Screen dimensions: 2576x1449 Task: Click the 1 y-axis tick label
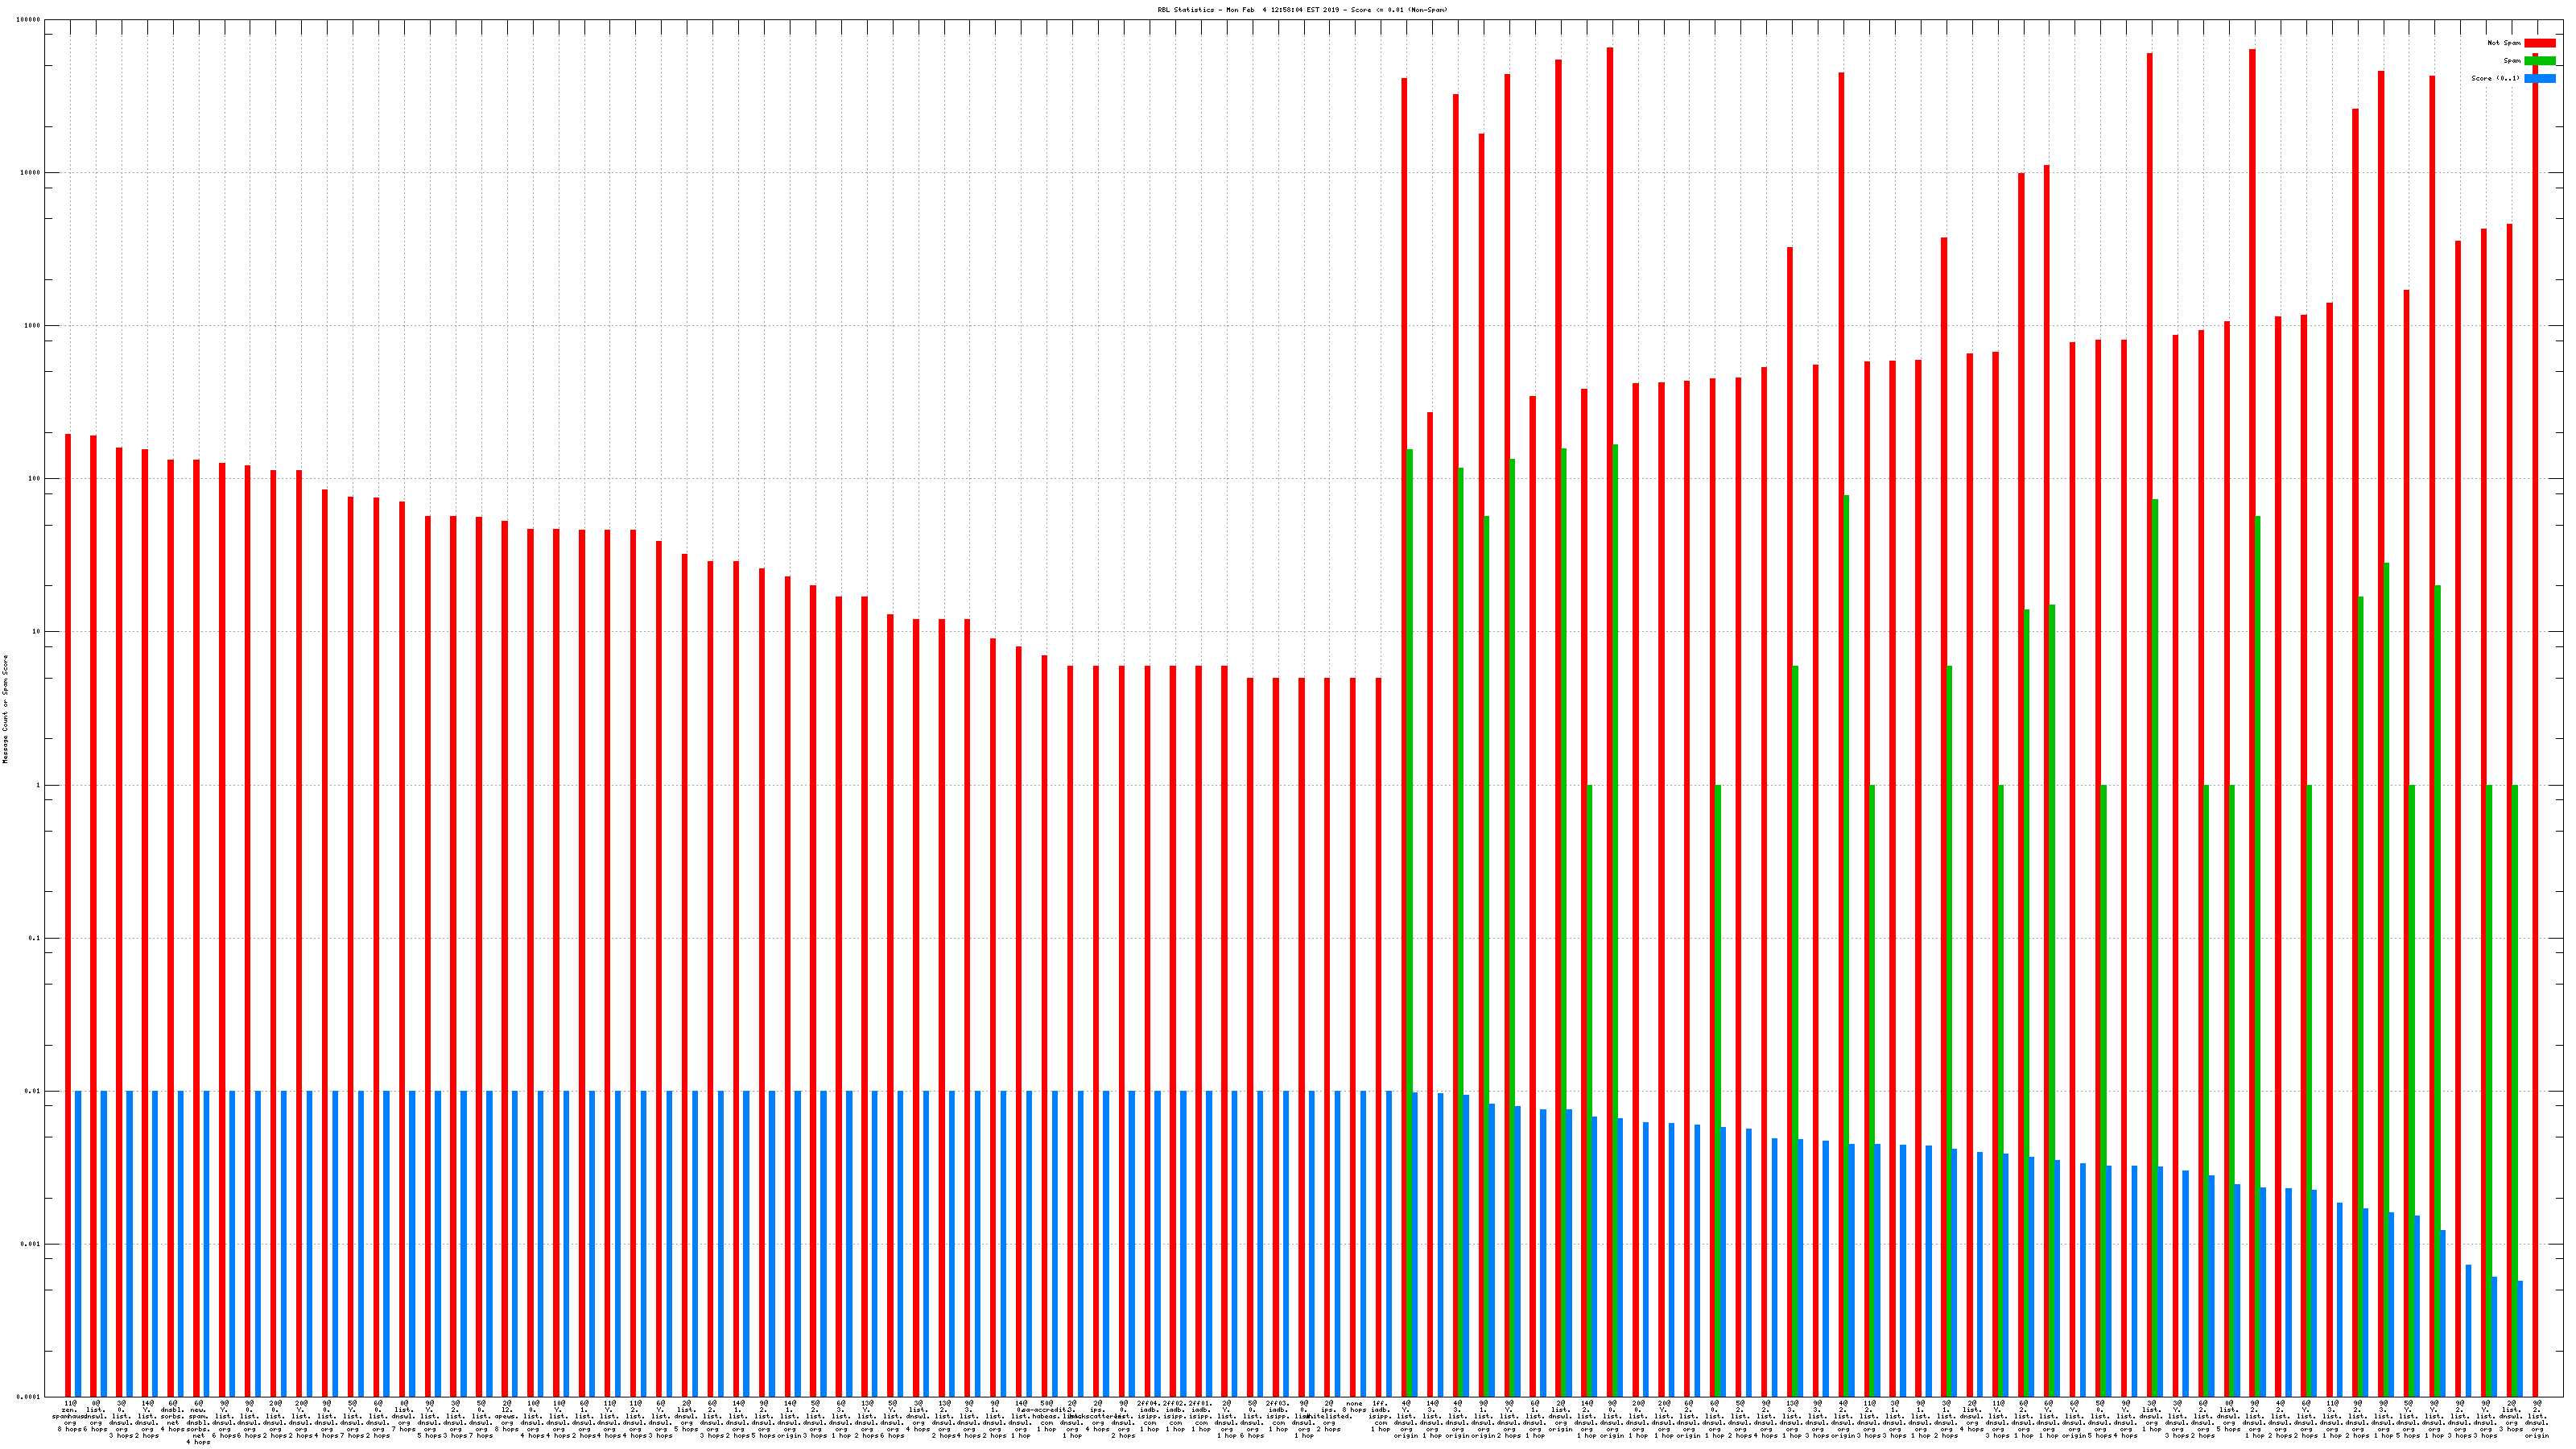[x=39, y=785]
